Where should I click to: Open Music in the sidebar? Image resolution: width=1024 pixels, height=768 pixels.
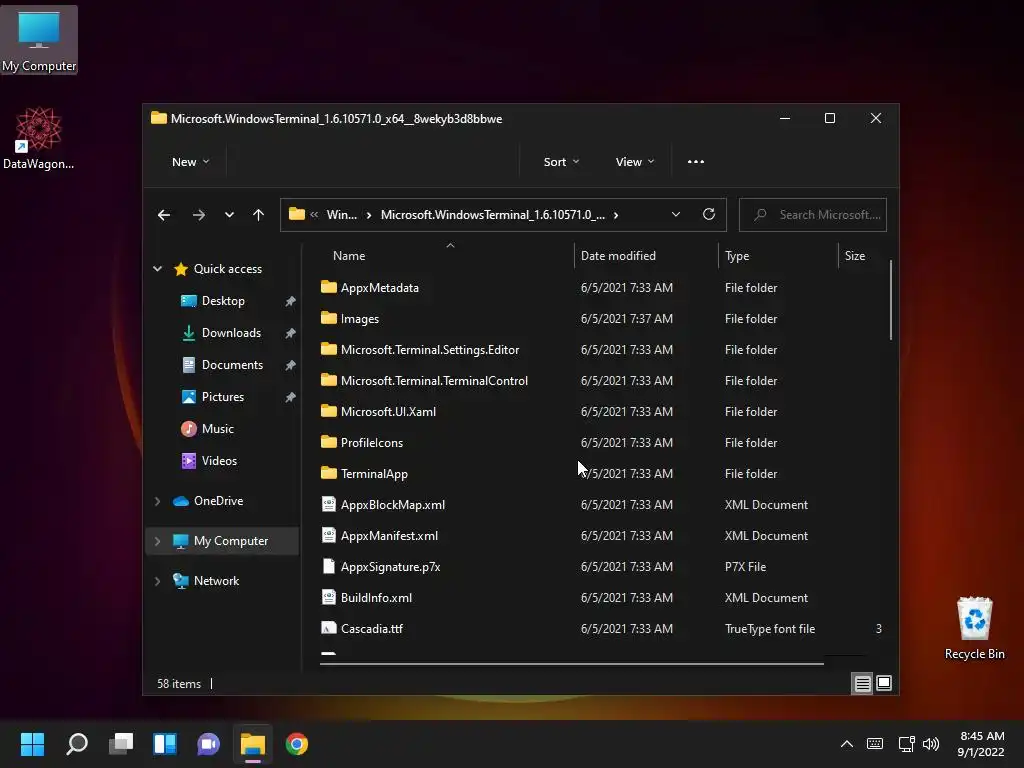217,428
